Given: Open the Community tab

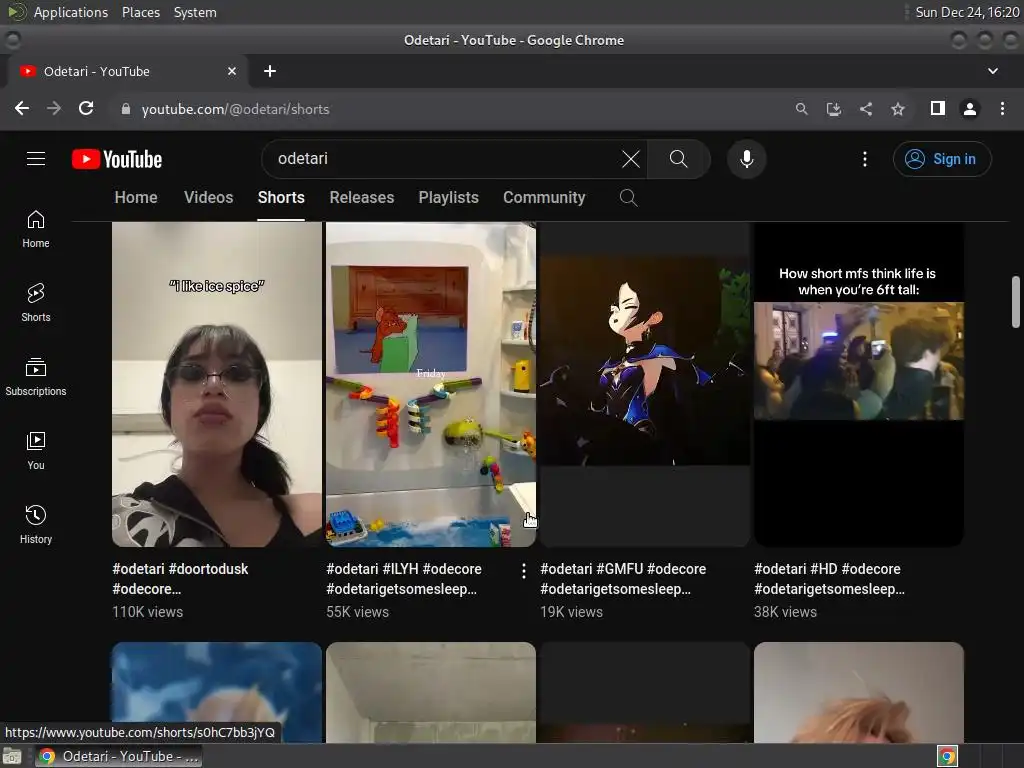Looking at the screenshot, I should (544, 198).
